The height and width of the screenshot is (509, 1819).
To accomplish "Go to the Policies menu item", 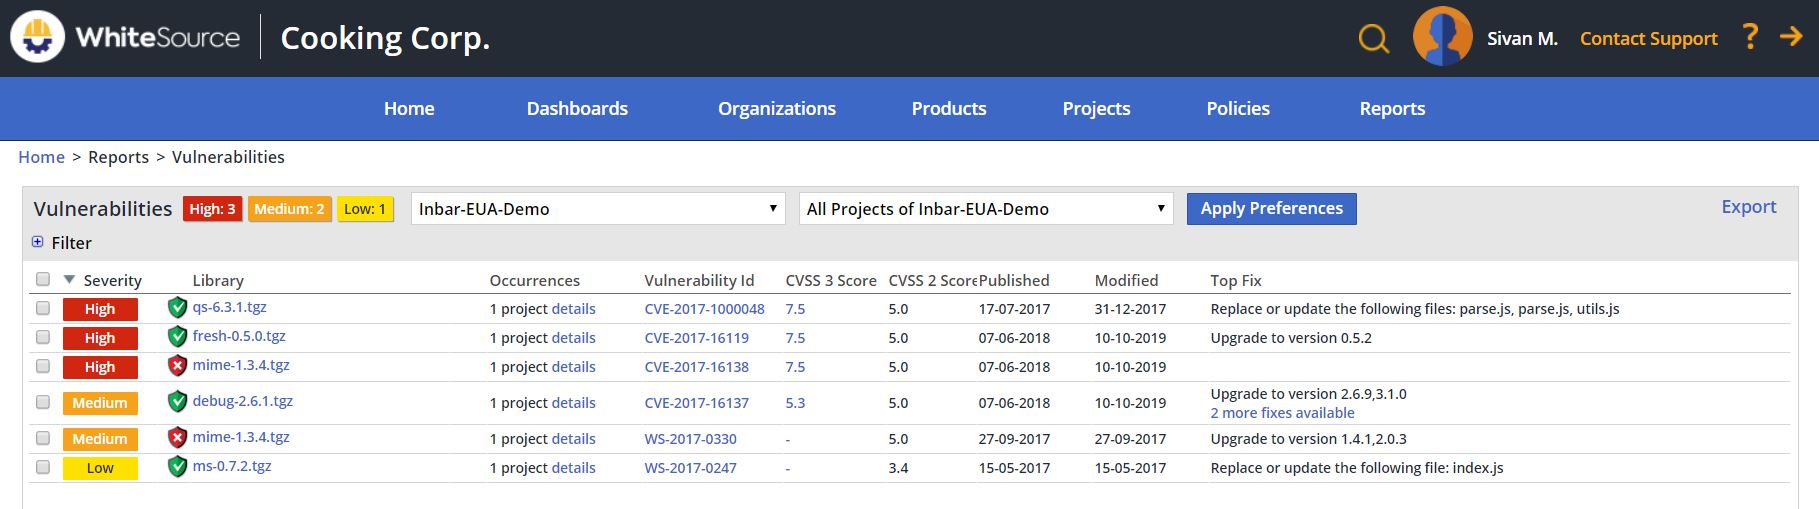I will click(1238, 109).
